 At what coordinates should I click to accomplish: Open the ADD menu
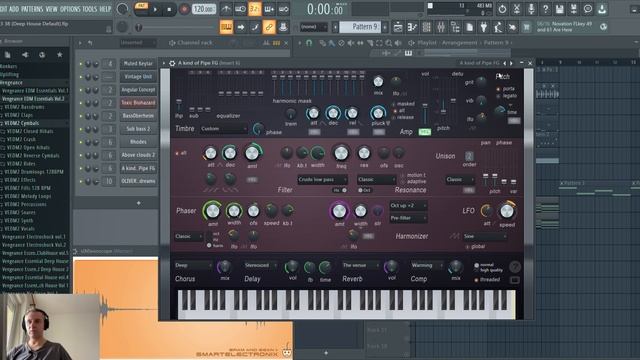pyautogui.click(x=14, y=9)
